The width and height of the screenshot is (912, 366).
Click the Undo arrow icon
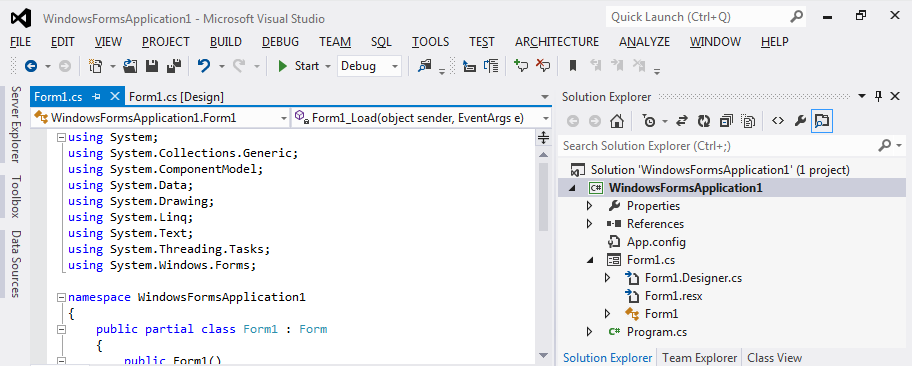204,66
